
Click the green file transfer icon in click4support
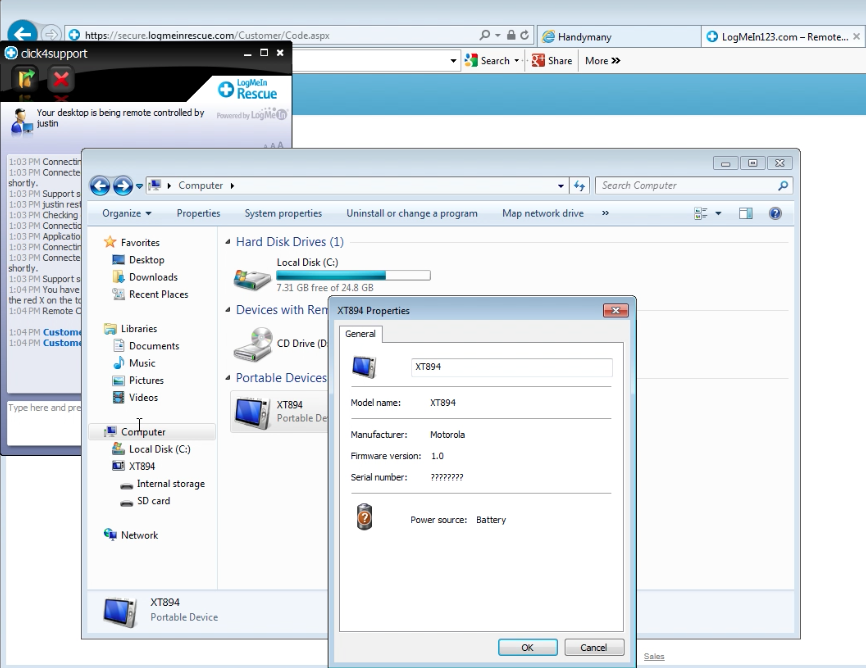(26, 79)
